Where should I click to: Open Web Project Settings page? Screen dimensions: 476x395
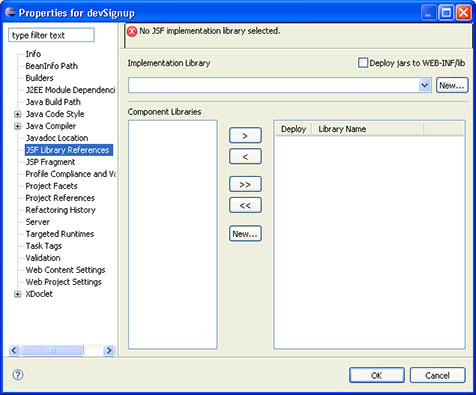(x=63, y=282)
